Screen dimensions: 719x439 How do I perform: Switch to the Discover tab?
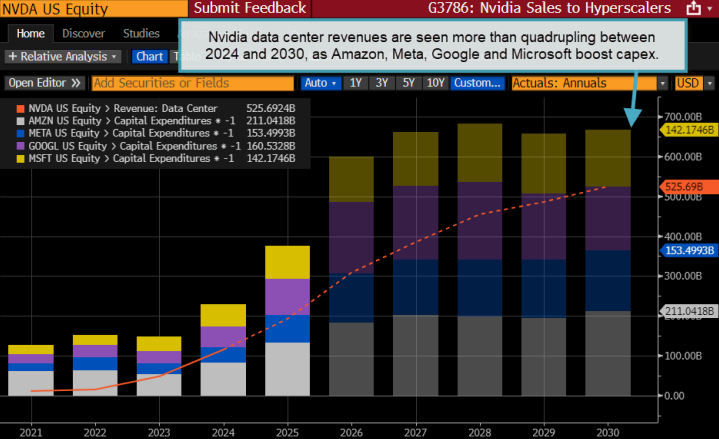pos(84,33)
